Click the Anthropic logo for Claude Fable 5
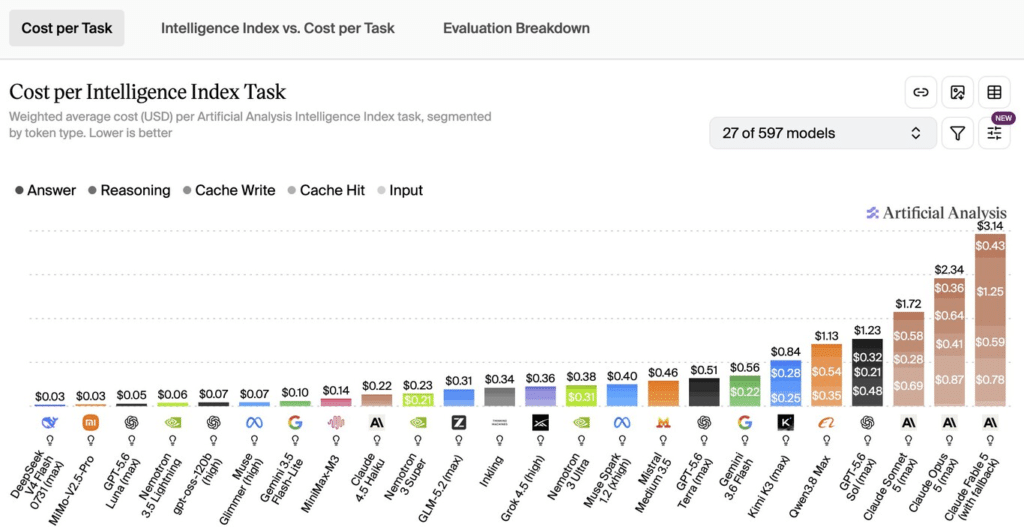The height and width of the screenshot is (527, 1024). [x=990, y=423]
